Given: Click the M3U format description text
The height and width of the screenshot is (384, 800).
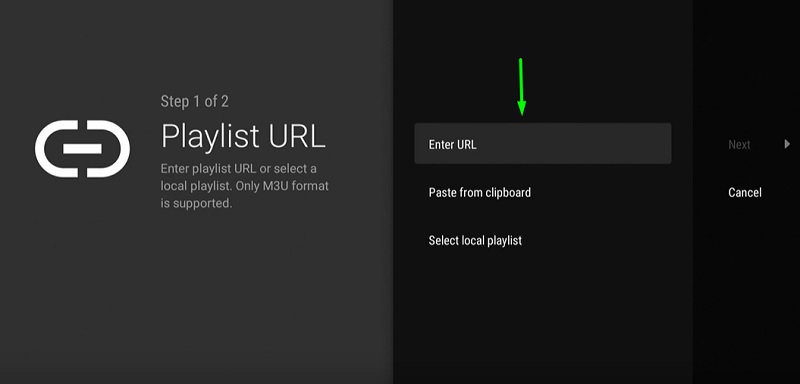Looking at the screenshot, I should point(244,186).
